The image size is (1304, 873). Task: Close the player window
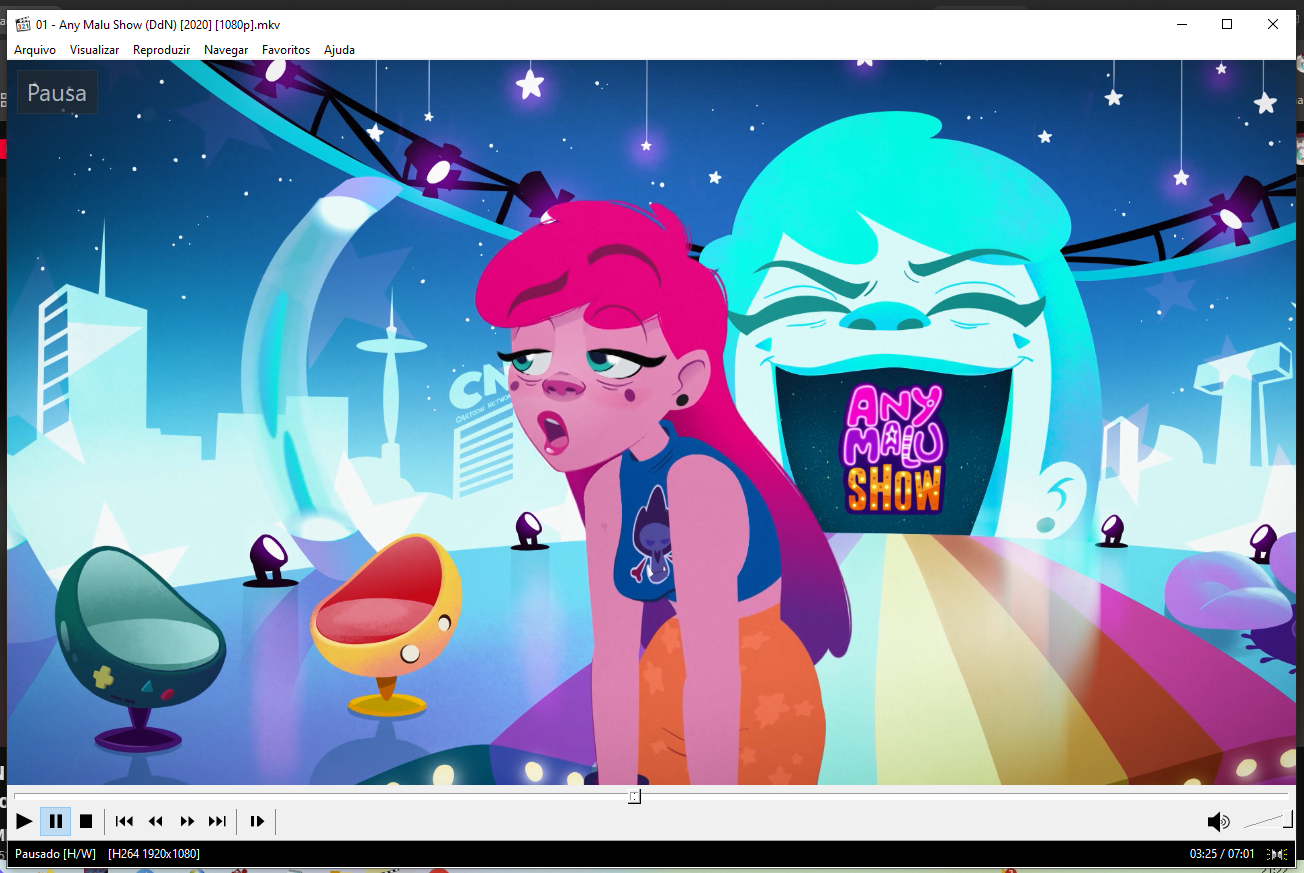1273,25
